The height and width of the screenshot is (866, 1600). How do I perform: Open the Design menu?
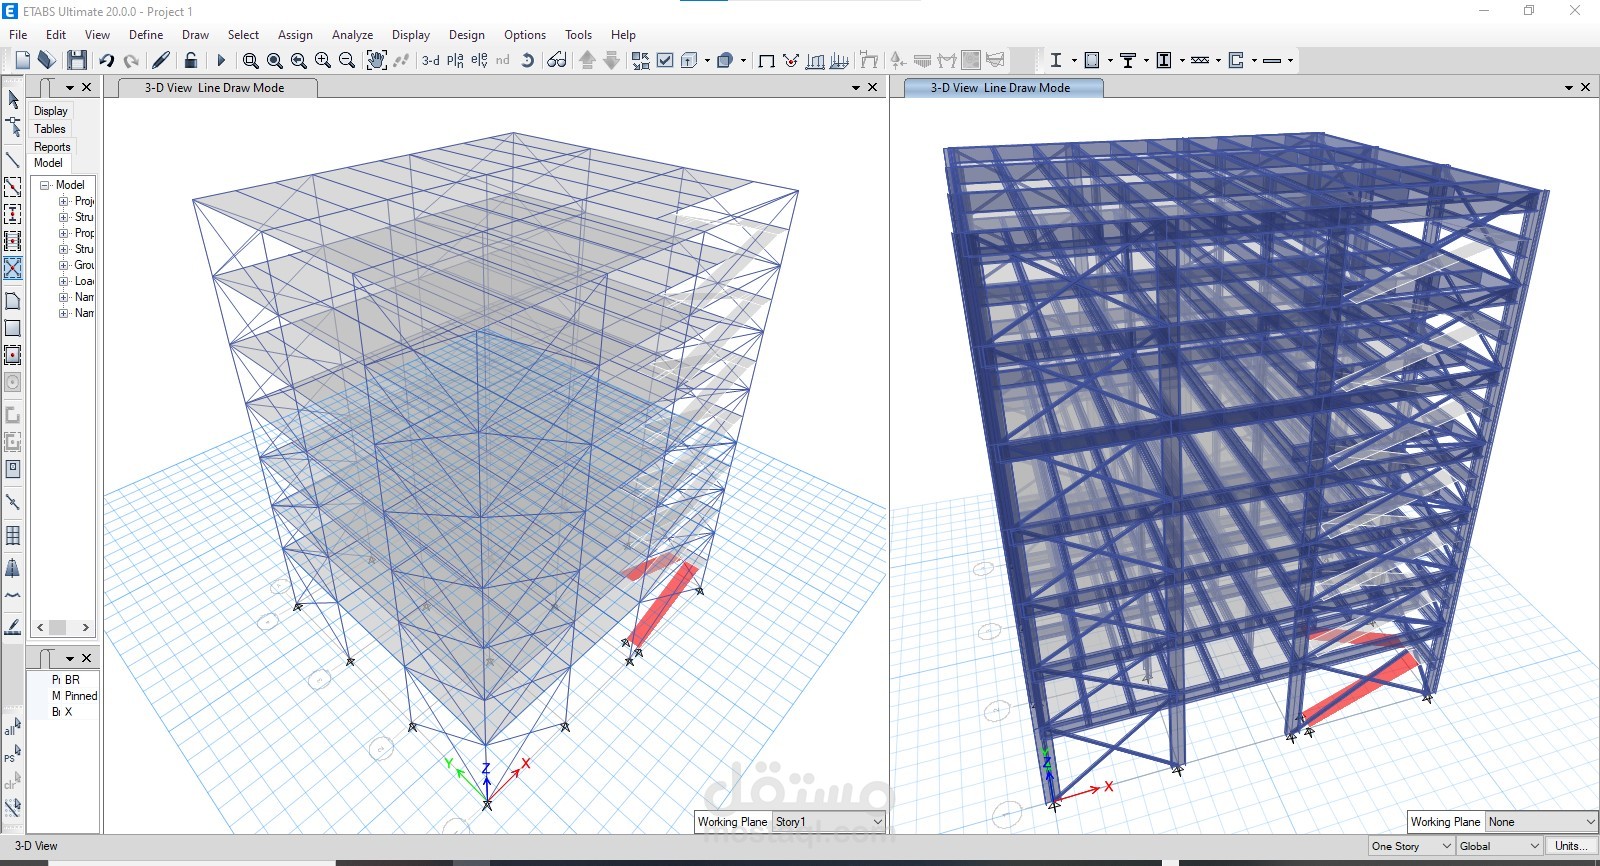(x=466, y=35)
